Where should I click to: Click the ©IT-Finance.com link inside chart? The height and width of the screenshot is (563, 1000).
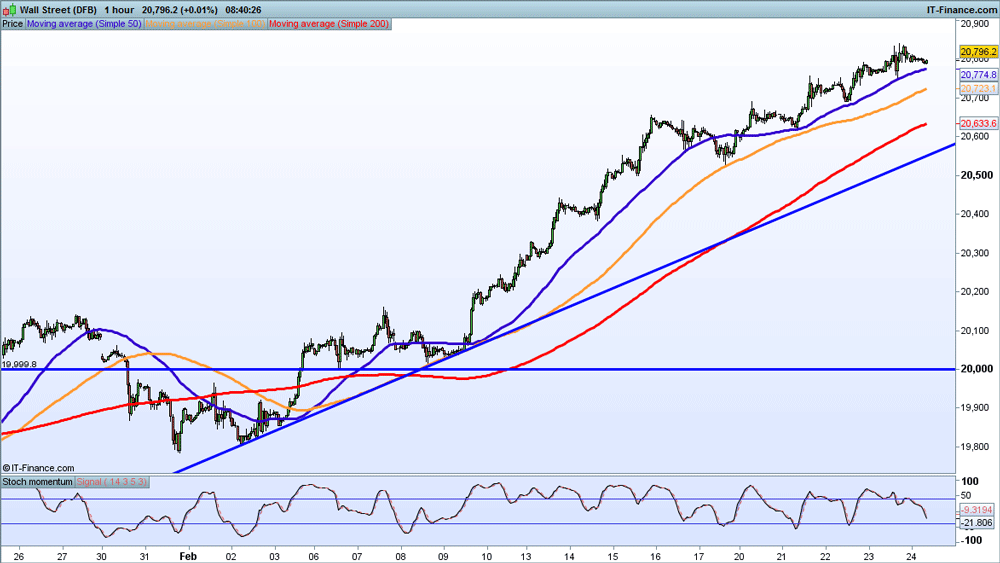tap(38, 468)
